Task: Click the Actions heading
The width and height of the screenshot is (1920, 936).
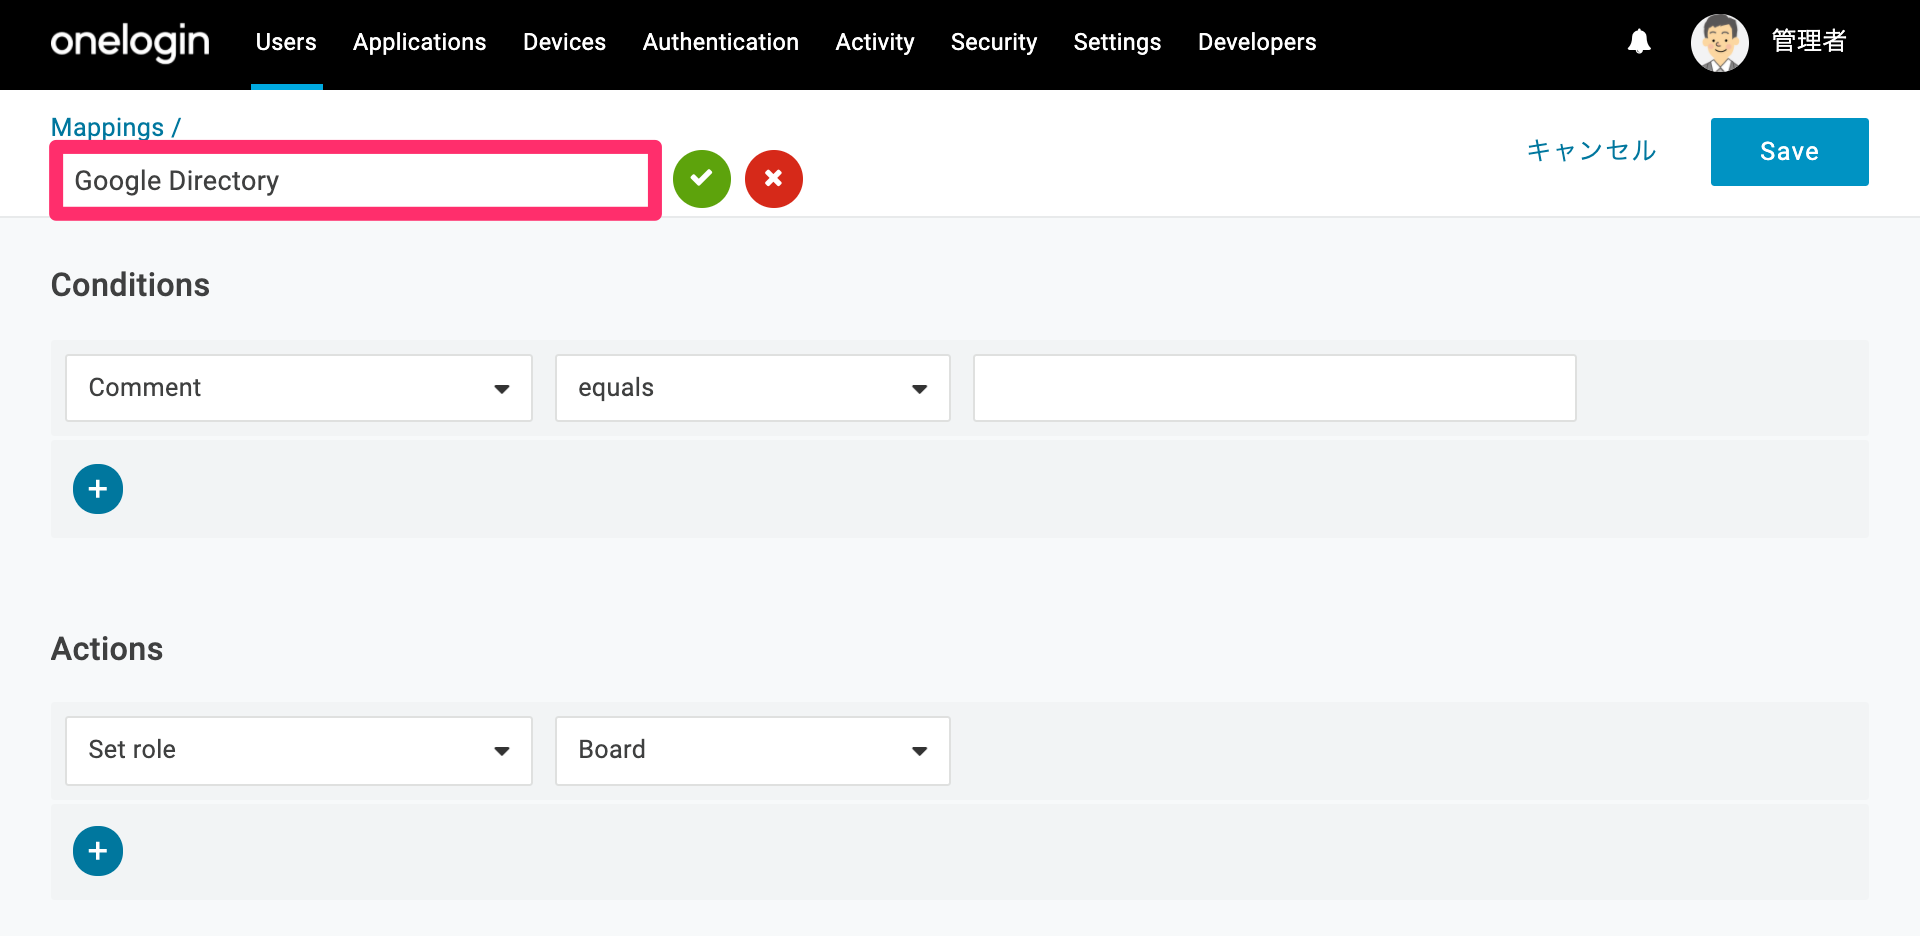Action: point(107,649)
